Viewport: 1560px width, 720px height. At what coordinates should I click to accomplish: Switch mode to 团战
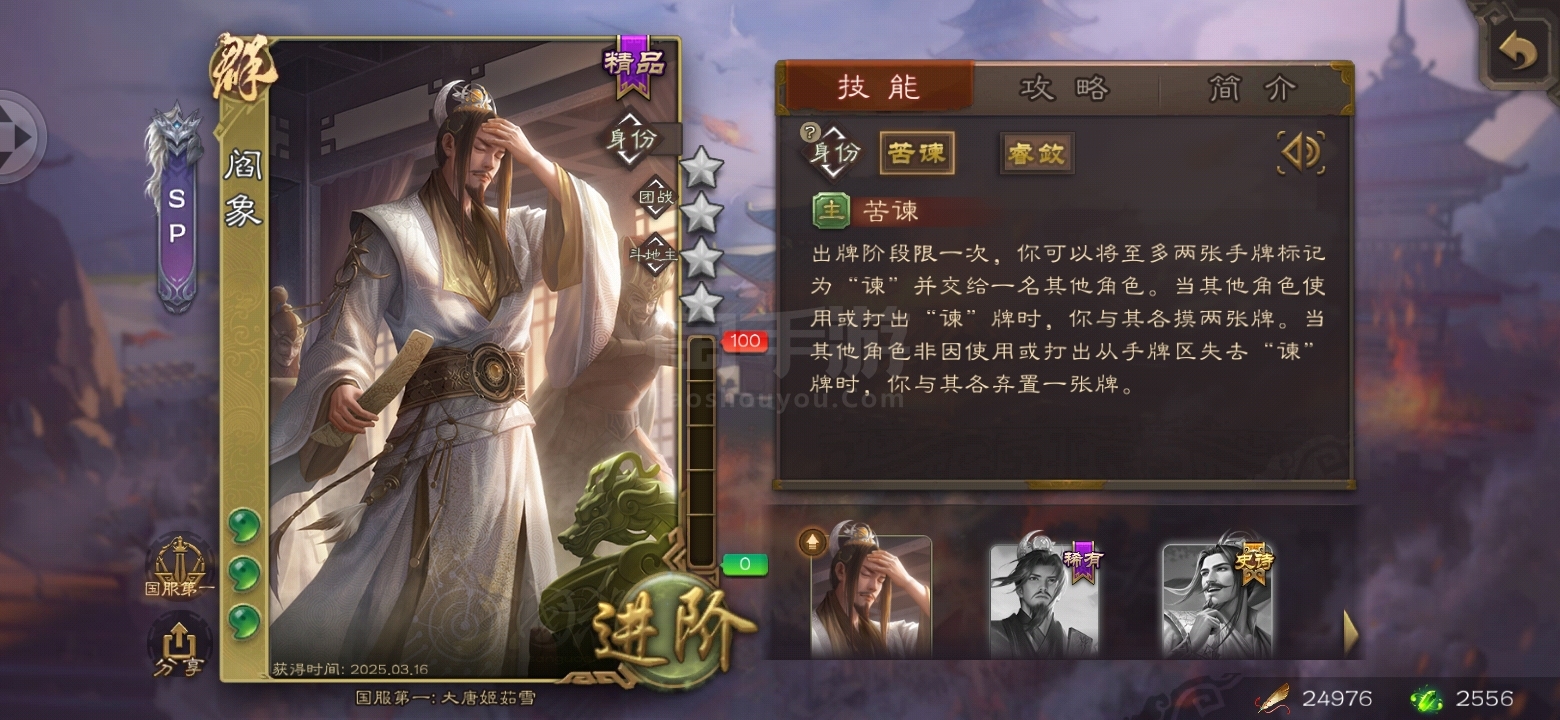pyautogui.click(x=657, y=197)
